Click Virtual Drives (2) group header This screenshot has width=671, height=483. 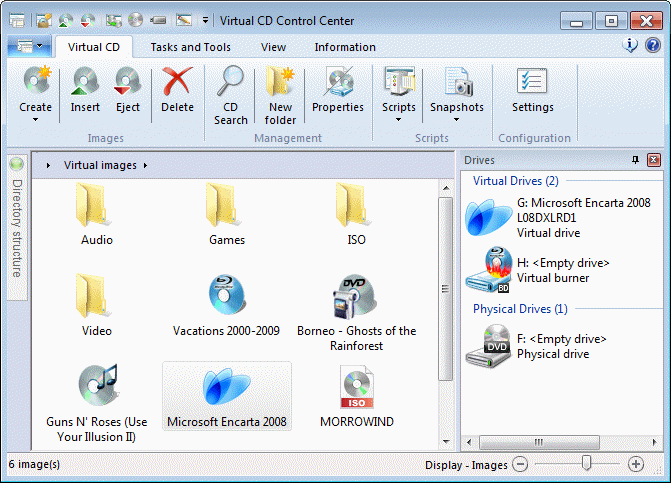pyautogui.click(x=516, y=181)
